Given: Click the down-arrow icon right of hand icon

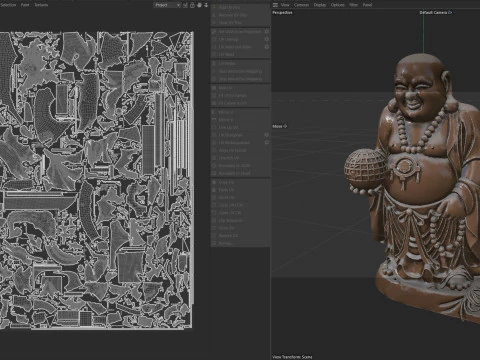Looking at the screenshot, I should pyautogui.click(x=206, y=5).
